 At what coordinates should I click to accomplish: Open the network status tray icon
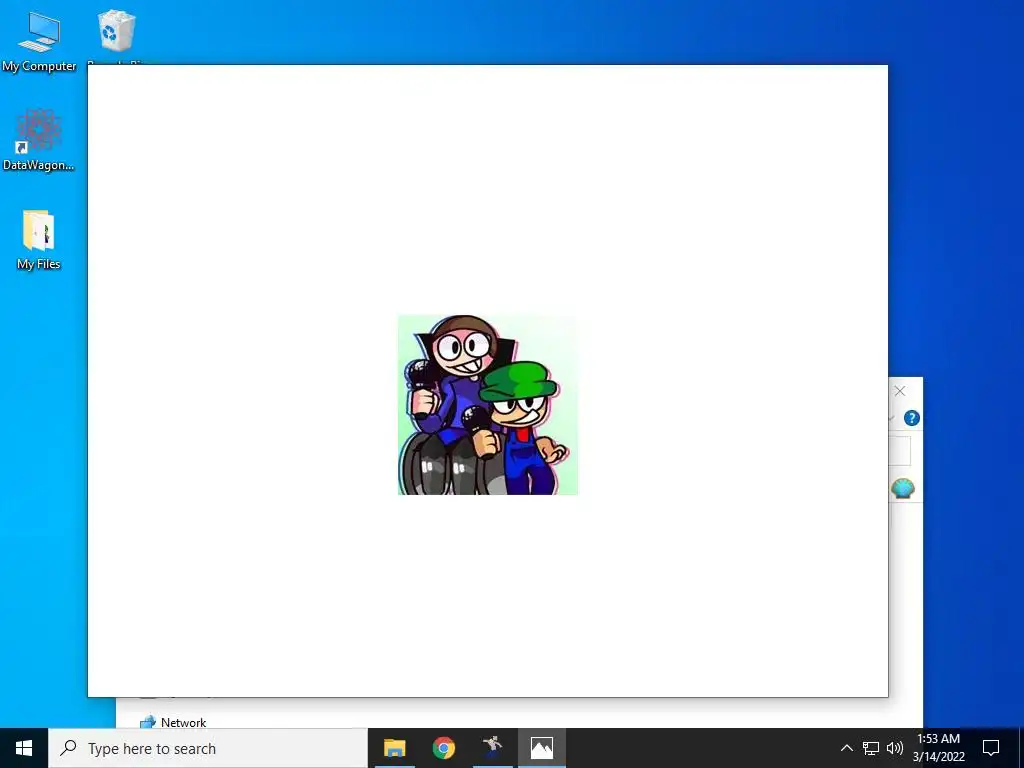(x=871, y=748)
